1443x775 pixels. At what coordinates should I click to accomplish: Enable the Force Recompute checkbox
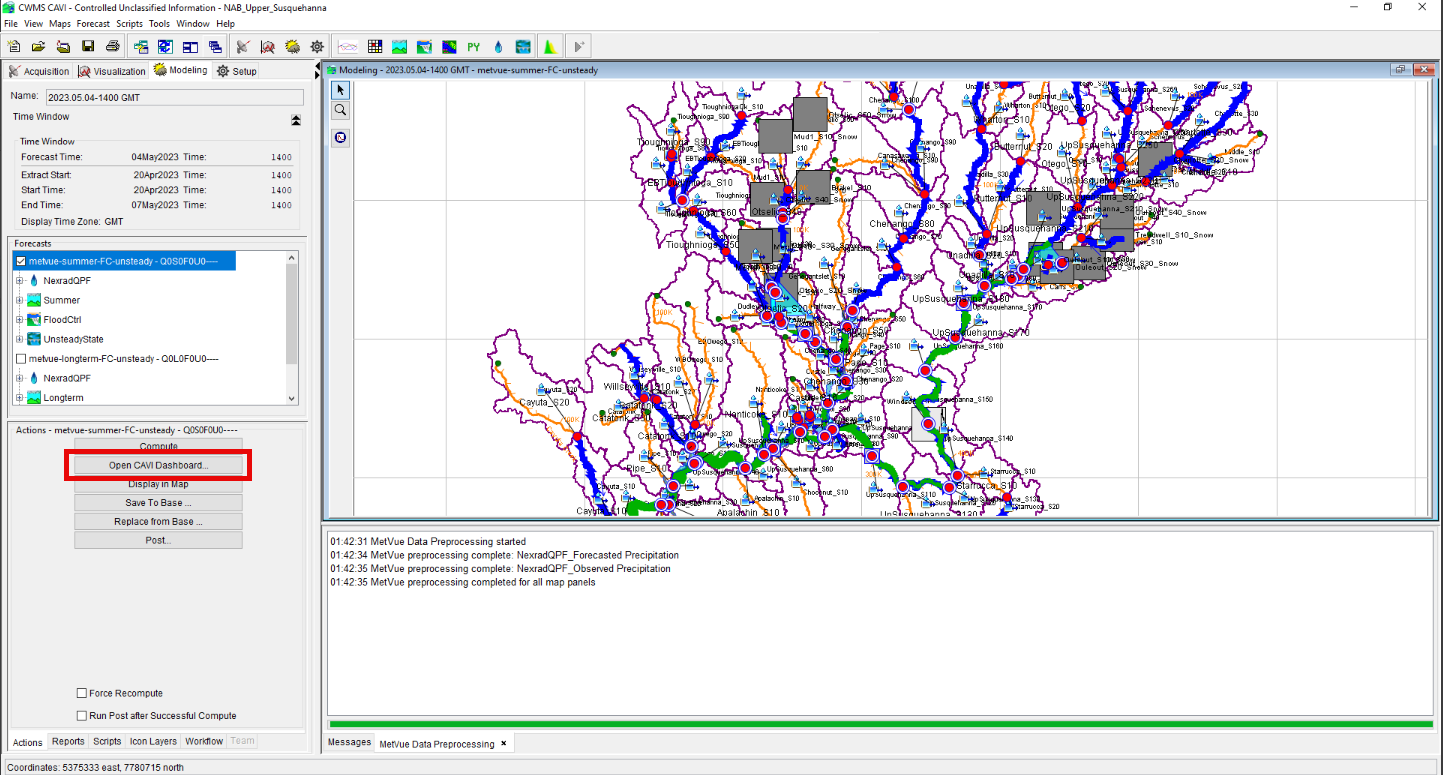pos(82,693)
